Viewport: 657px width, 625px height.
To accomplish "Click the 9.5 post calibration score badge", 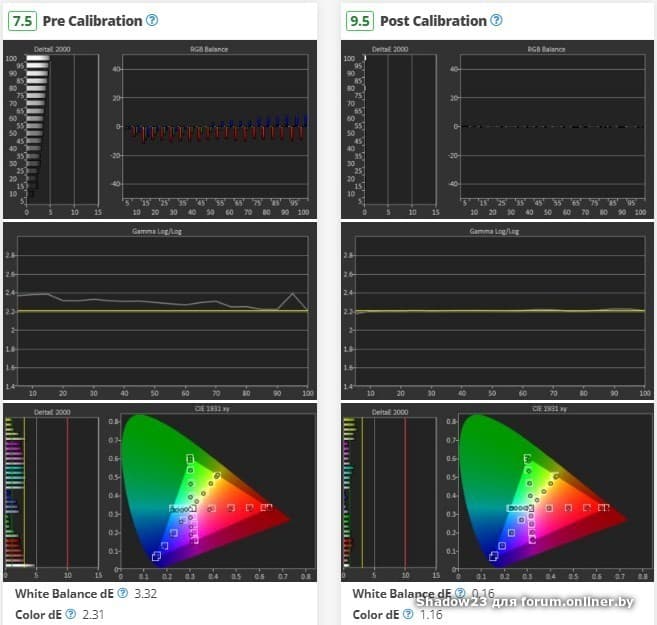I will click(360, 21).
